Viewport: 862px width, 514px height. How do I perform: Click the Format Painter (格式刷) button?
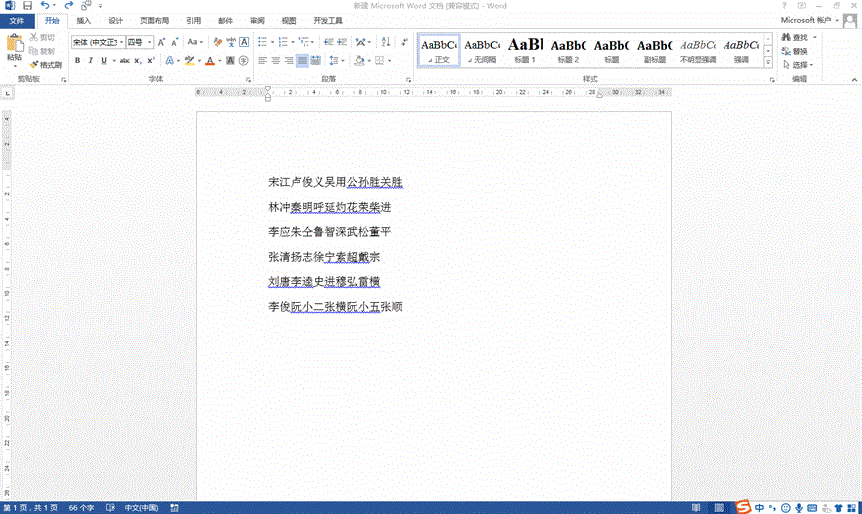[44, 64]
